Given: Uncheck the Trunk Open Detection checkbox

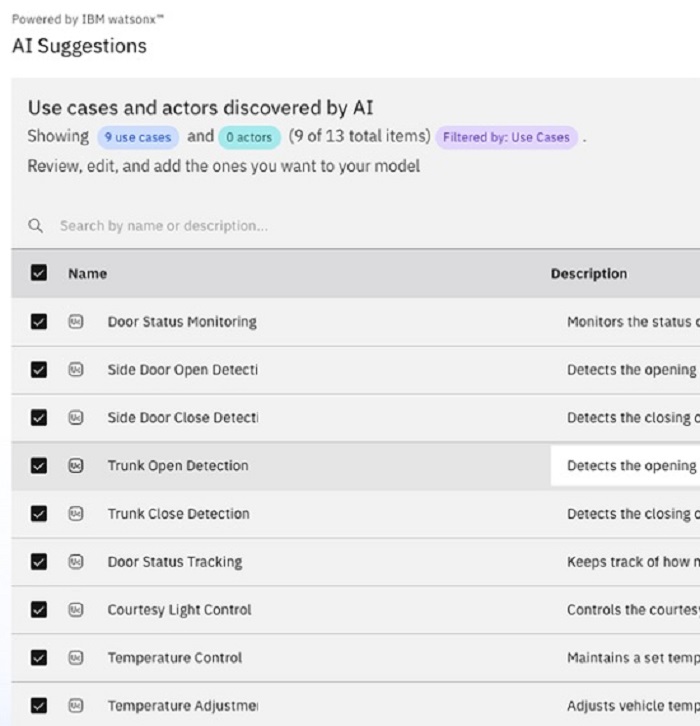Looking at the screenshot, I should pyautogui.click(x=39, y=466).
